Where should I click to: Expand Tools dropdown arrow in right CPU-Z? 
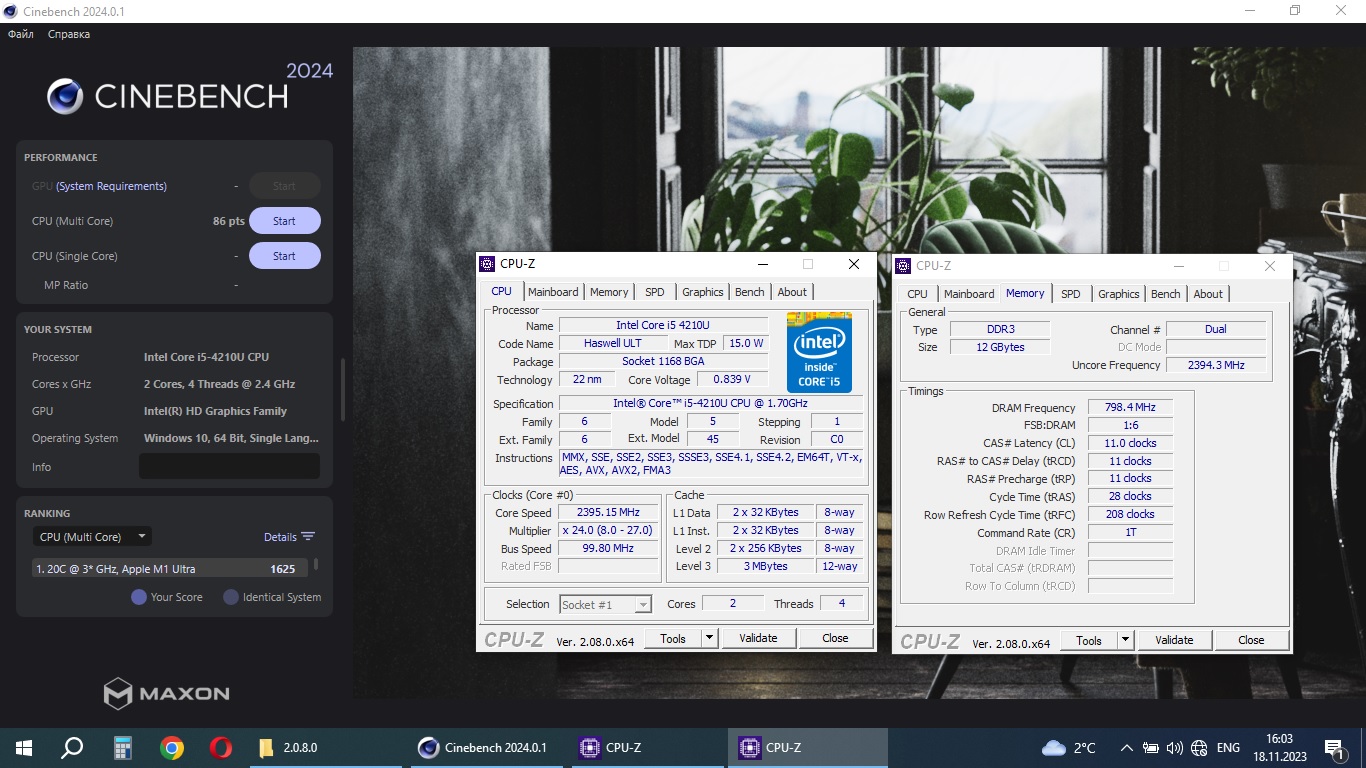click(1125, 640)
